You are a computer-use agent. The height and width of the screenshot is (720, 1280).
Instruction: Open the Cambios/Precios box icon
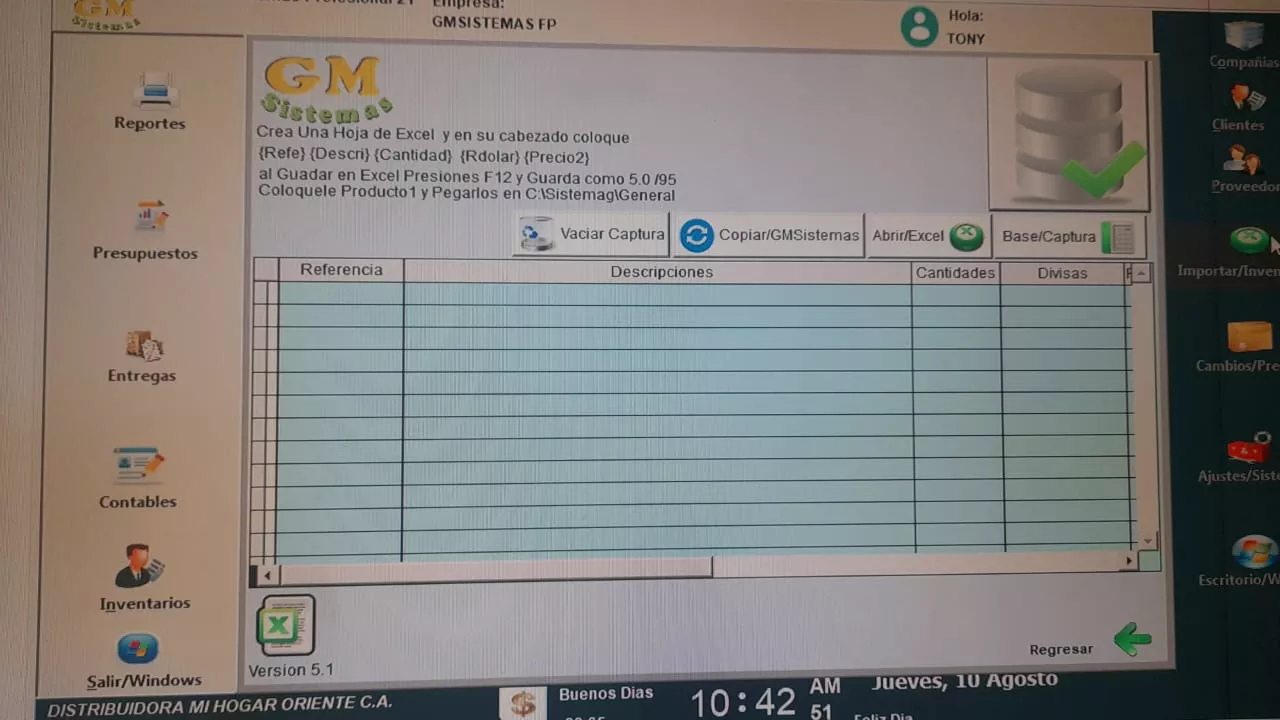pos(1249,335)
